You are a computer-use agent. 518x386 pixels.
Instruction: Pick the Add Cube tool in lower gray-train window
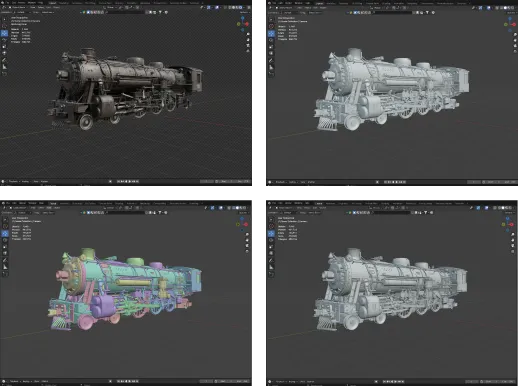coord(271,274)
